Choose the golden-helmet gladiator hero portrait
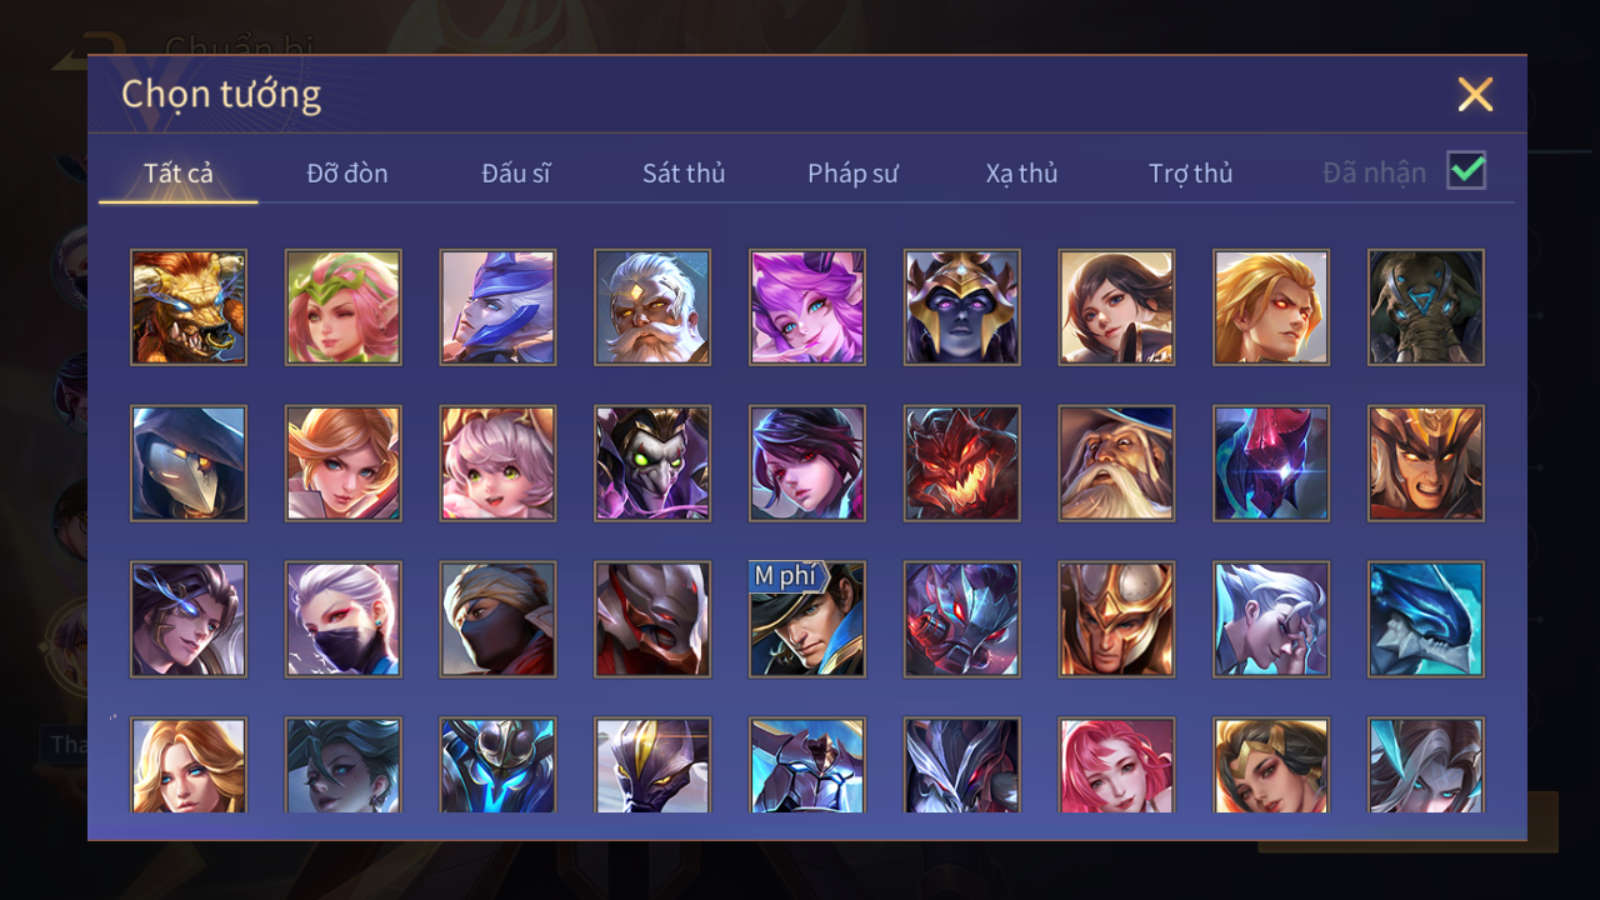 coord(1116,619)
